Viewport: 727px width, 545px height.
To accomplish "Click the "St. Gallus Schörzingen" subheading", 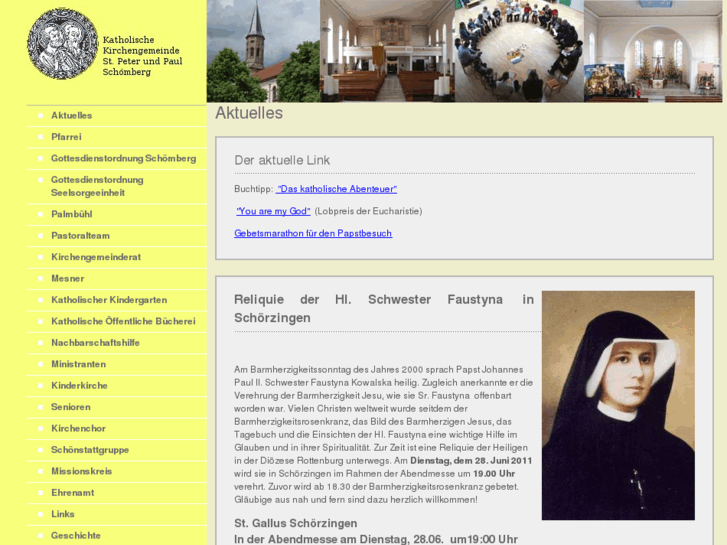I will point(296,523).
